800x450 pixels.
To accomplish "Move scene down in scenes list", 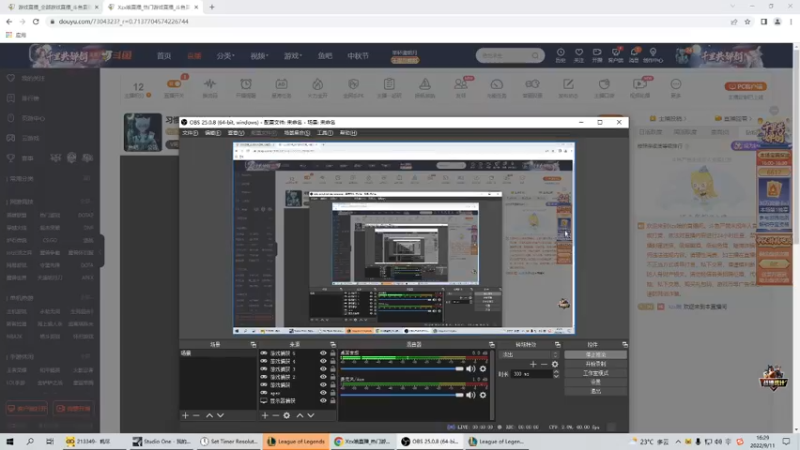I will [x=220, y=415].
